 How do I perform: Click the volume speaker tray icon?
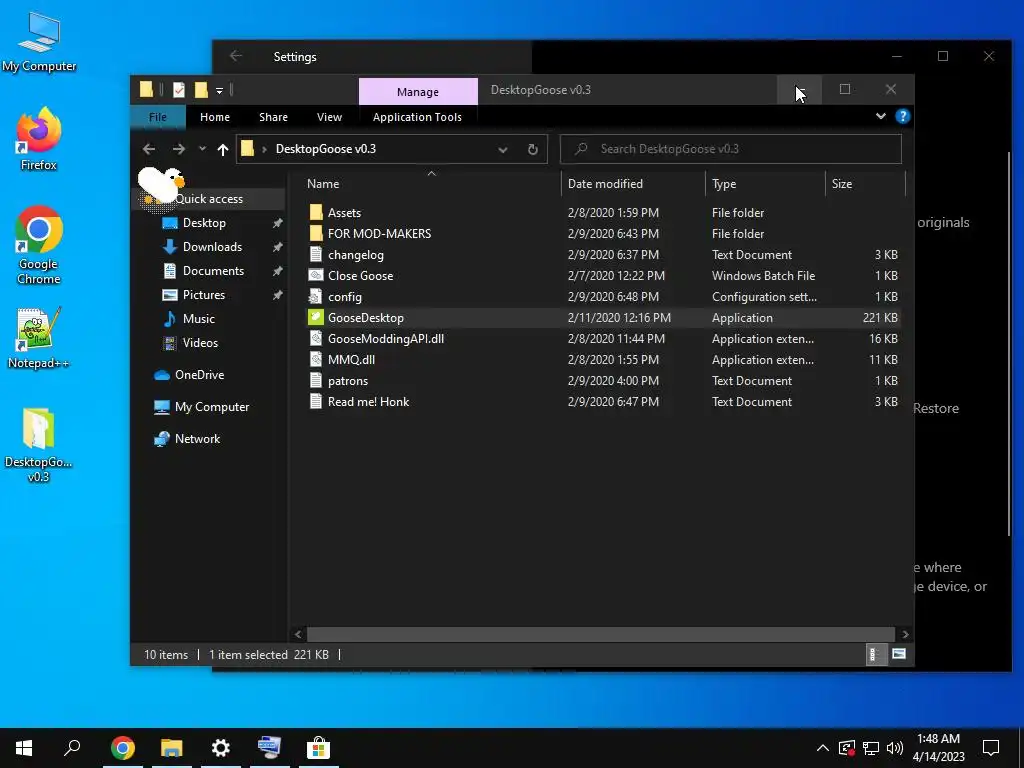tap(895, 748)
